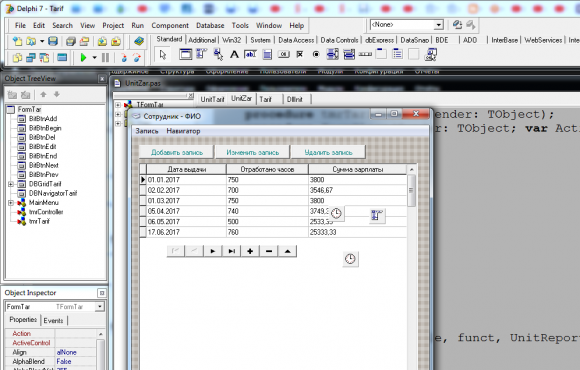Viewport: 580px width, 370px height.
Task: Select the CheckBox component in palette
Action: pyautogui.click(x=300, y=55)
